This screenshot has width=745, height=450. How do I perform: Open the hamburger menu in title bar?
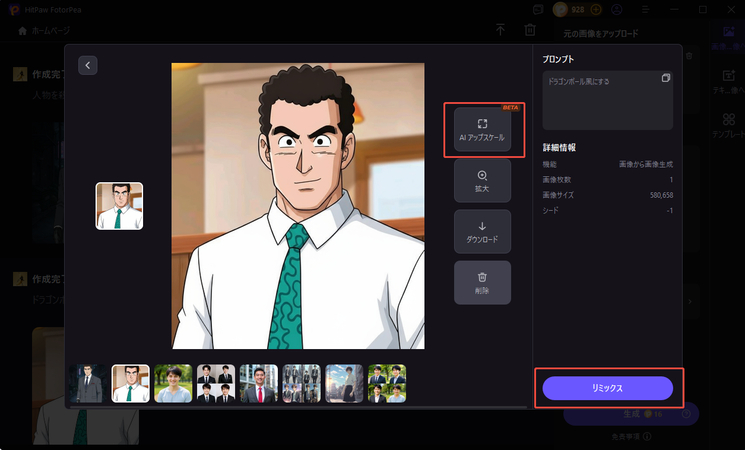[x=645, y=10]
